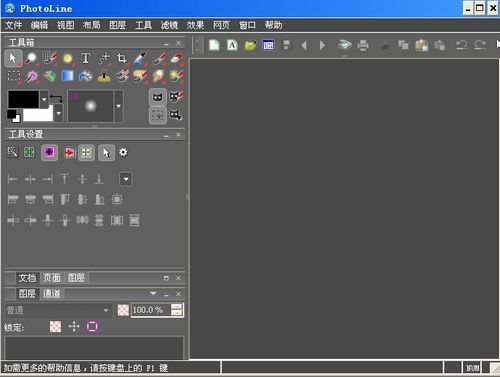Click the 100.0 % opacity field
Image resolution: width=500 pixels, height=377 pixels.
point(151,310)
